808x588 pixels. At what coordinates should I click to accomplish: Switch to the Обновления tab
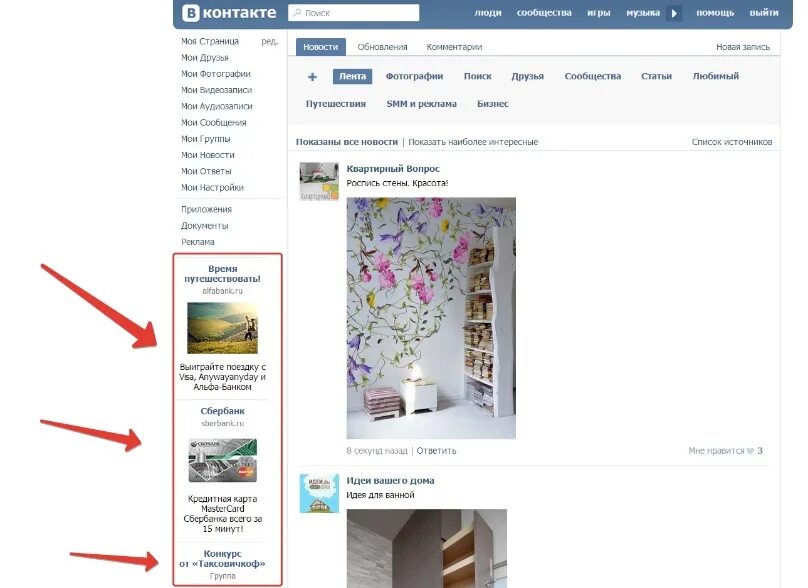[382, 47]
